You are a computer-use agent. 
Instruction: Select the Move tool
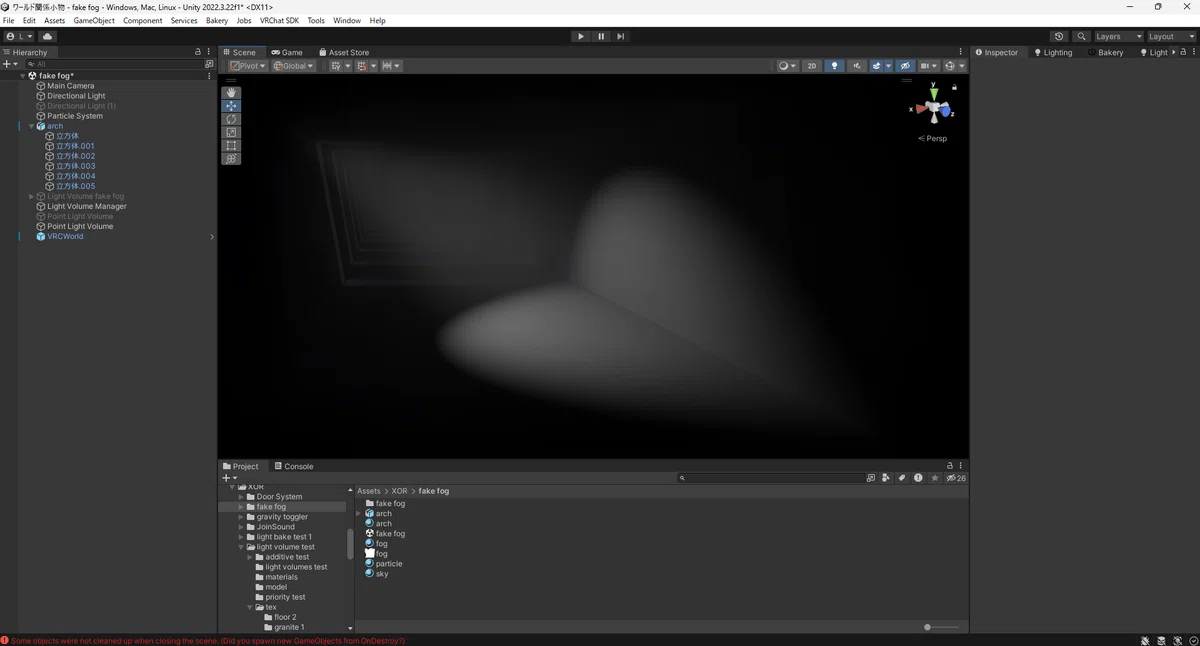[231, 106]
